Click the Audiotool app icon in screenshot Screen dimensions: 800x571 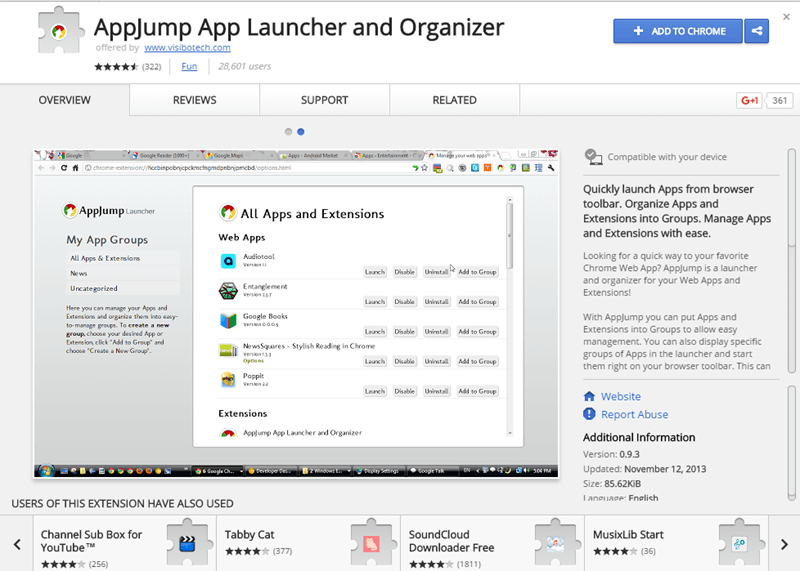tap(228, 261)
